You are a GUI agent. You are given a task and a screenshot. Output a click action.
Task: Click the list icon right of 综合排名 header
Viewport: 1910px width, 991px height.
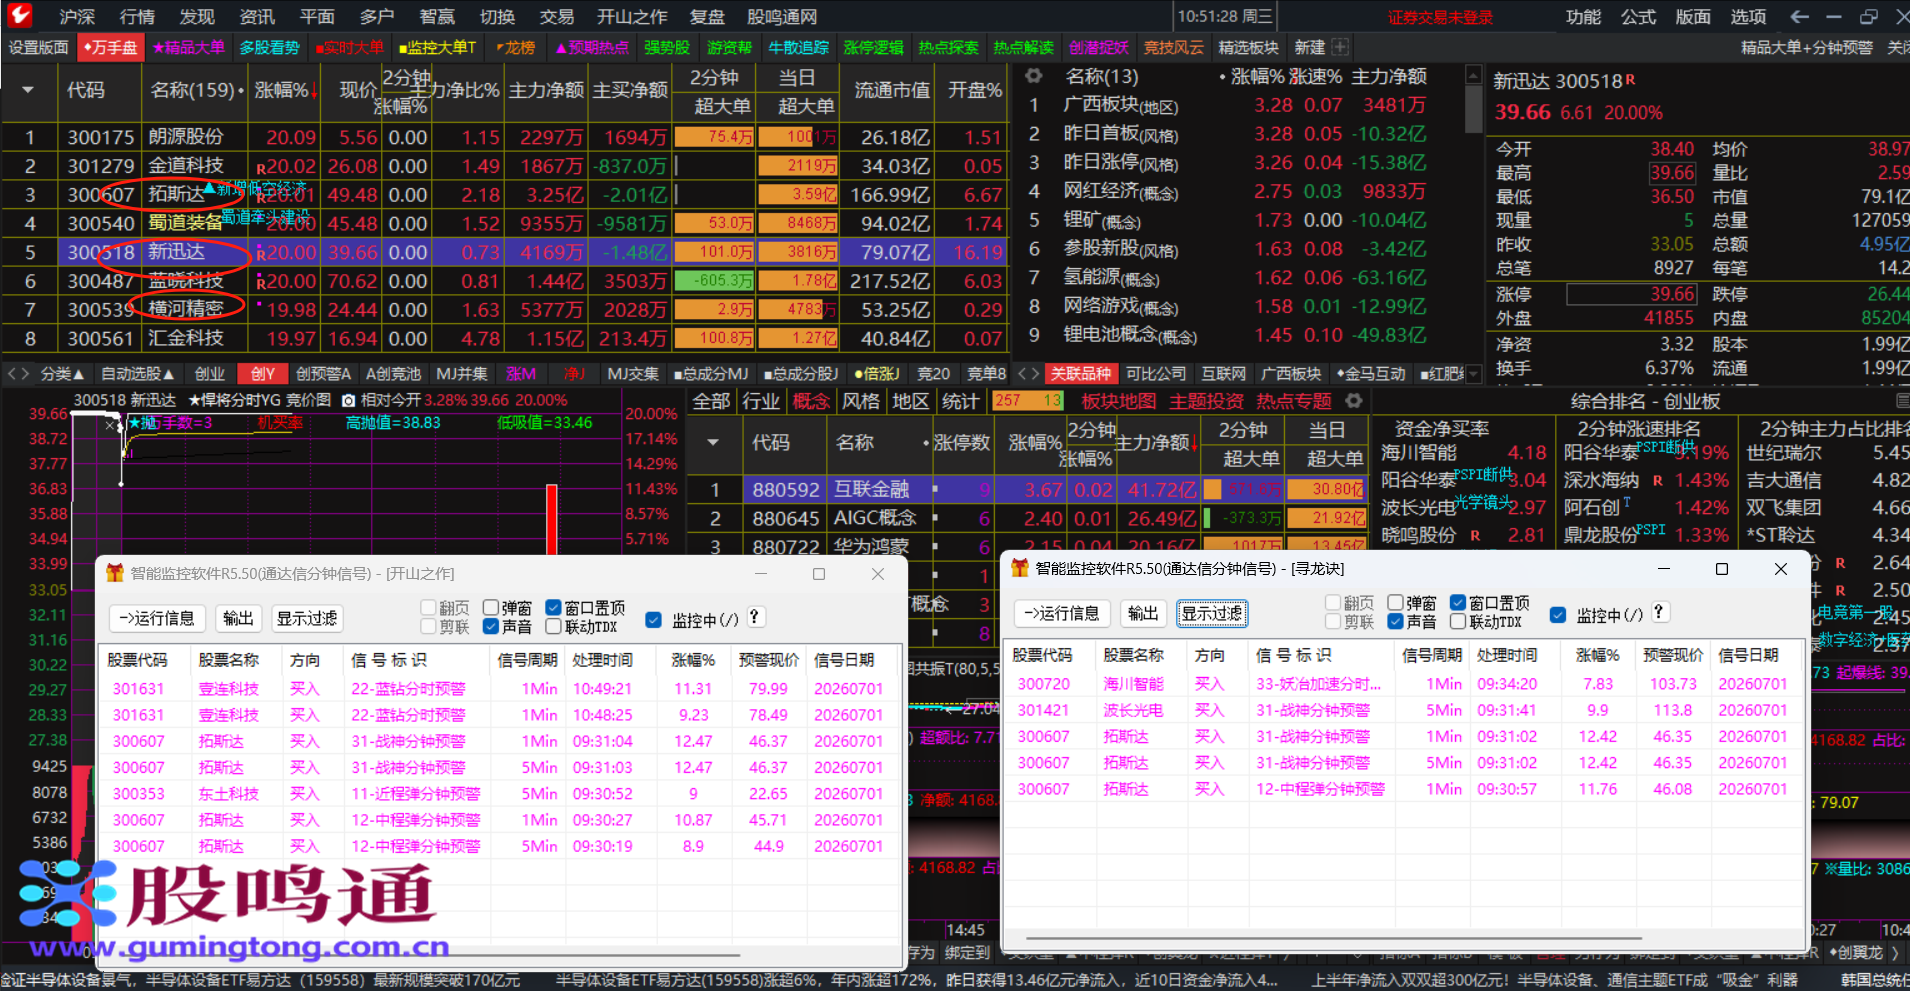[1902, 401]
